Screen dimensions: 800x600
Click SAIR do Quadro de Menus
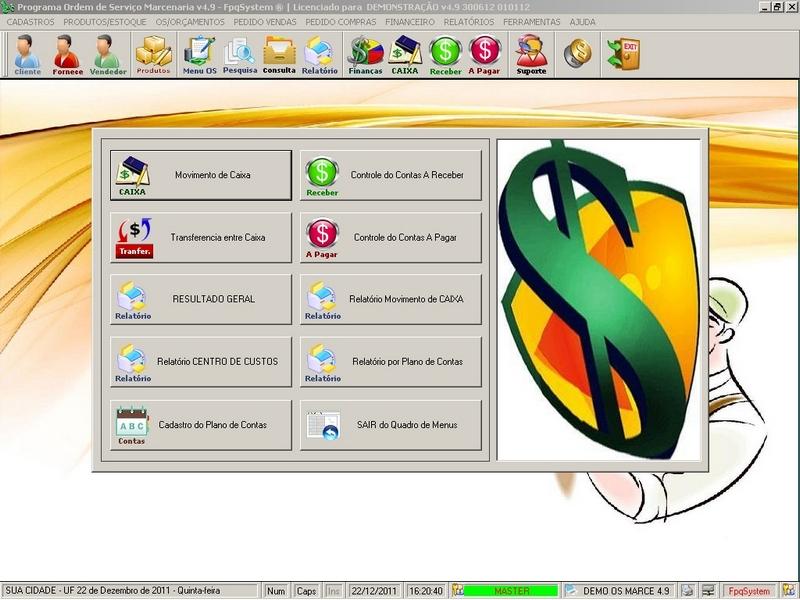(391, 424)
